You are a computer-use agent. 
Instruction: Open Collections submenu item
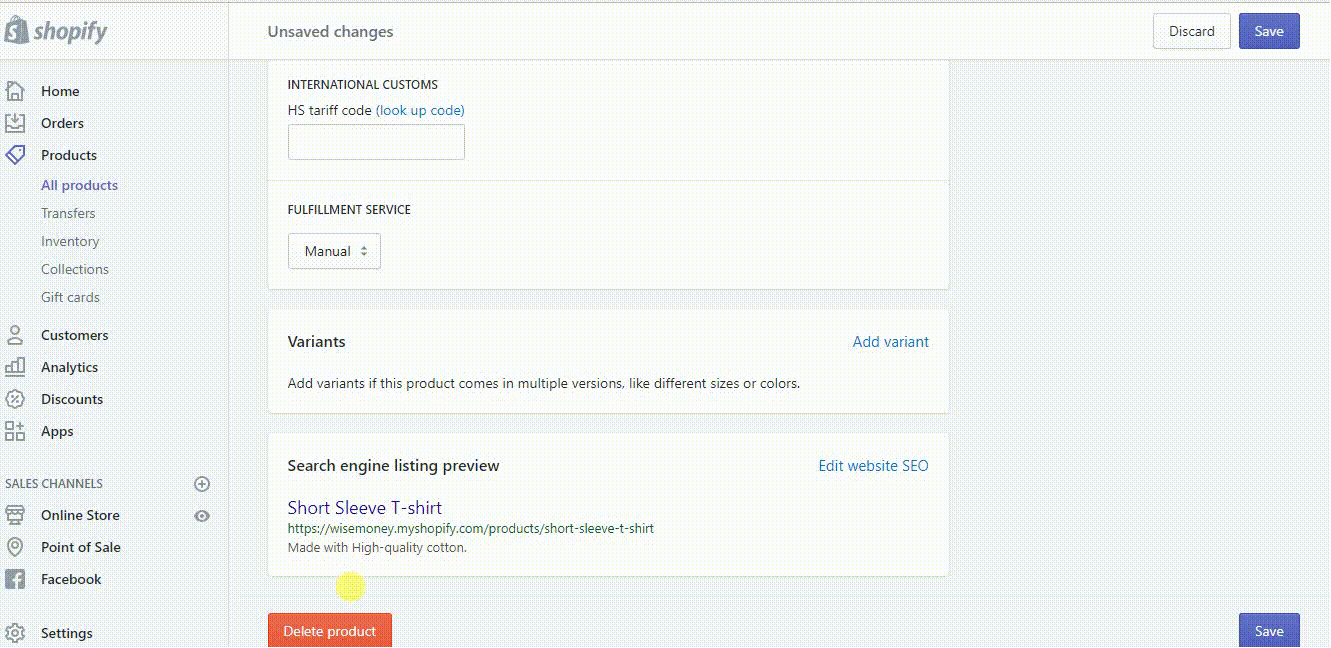(75, 269)
